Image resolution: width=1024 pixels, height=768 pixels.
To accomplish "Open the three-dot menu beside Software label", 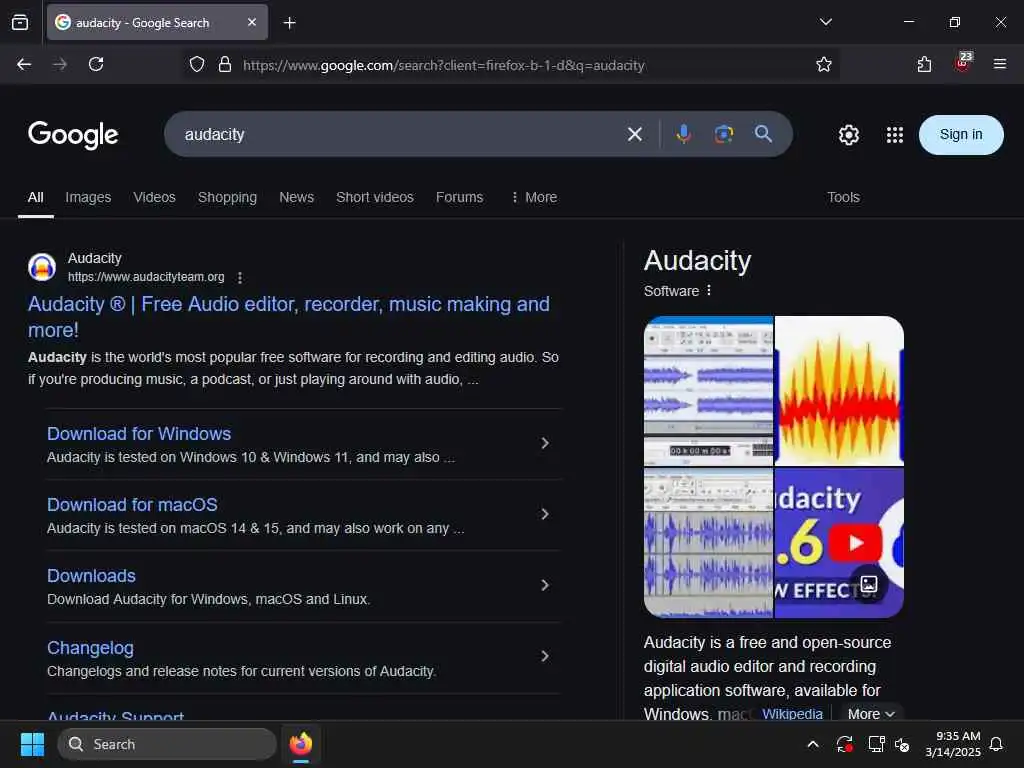I will [709, 291].
